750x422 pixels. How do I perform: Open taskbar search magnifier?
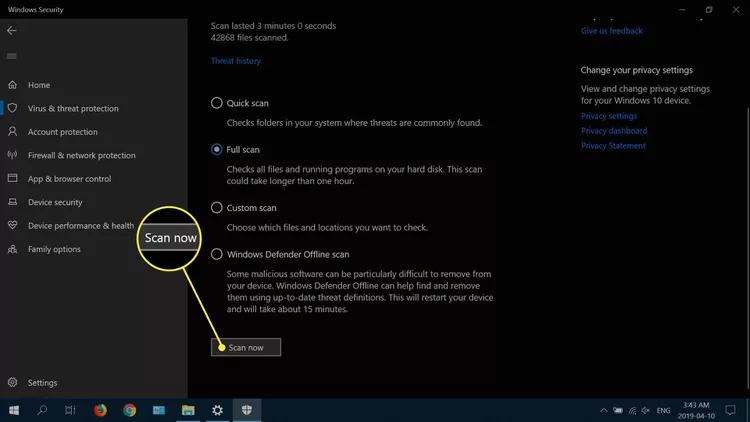coord(42,410)
